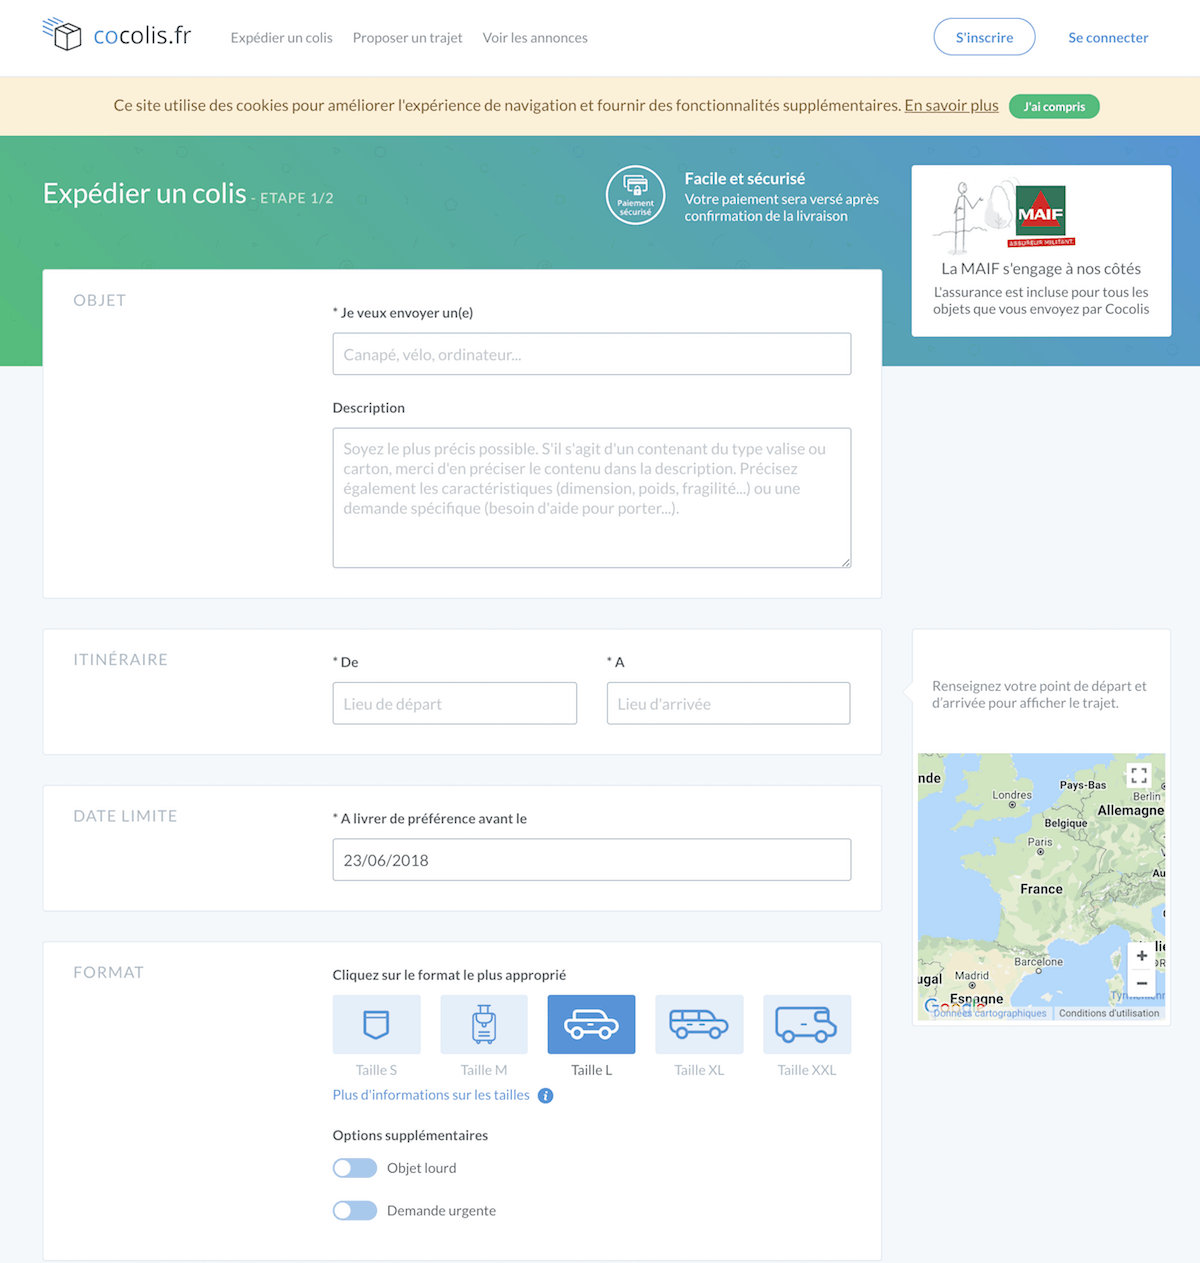
Task: Click the Données cartographiques map text
Action: tap(990, 1013)
